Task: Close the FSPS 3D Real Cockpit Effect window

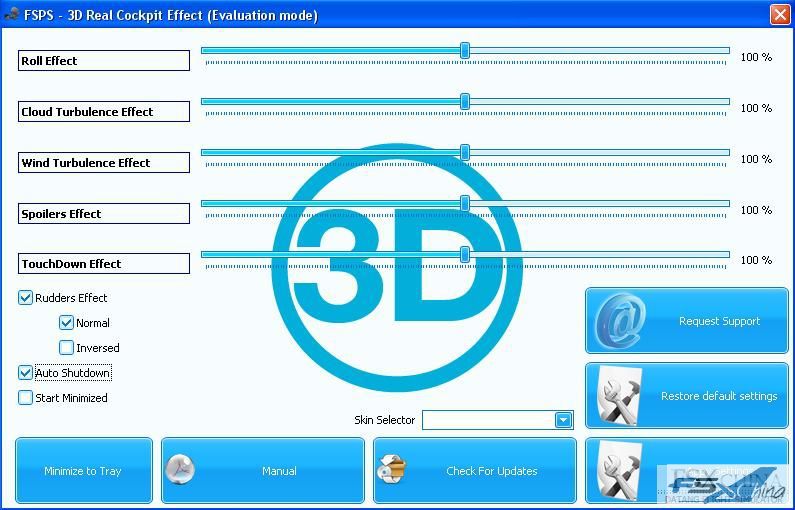Action: (780, 14)
